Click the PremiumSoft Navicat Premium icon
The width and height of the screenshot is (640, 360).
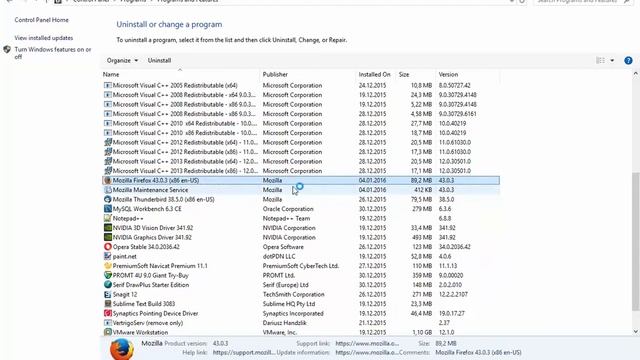(107, 266)
